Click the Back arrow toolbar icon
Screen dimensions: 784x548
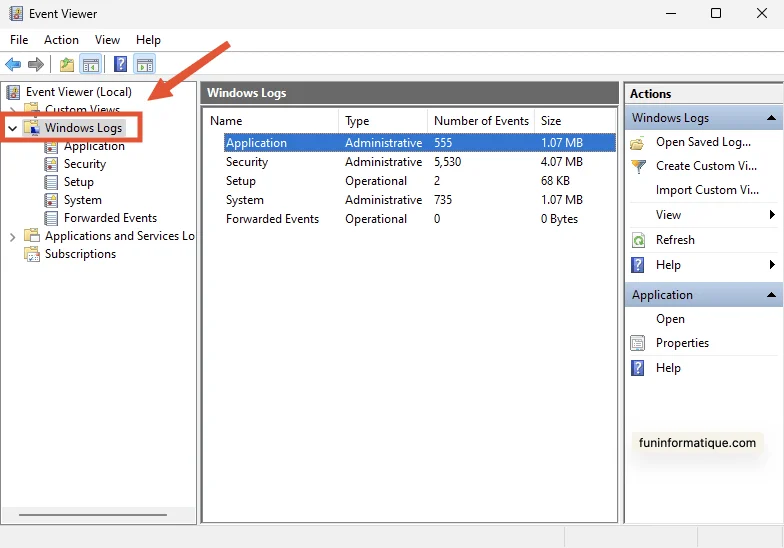(x=13, y=64)
